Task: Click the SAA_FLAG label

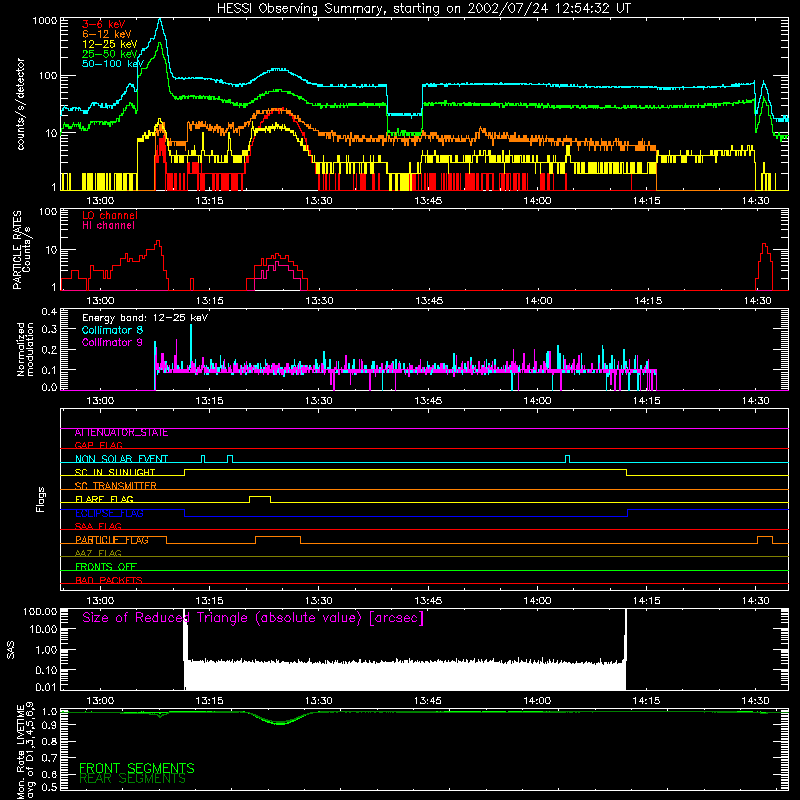Action: pyautogui.click(x=98, y=526)
